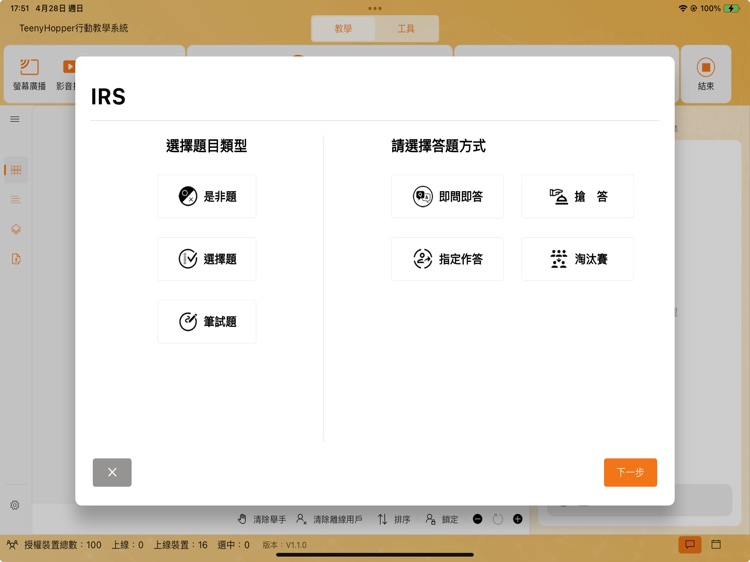Screen dimensions: 750x562
Task: Open settings gear in sidebar
Action: 15,505
